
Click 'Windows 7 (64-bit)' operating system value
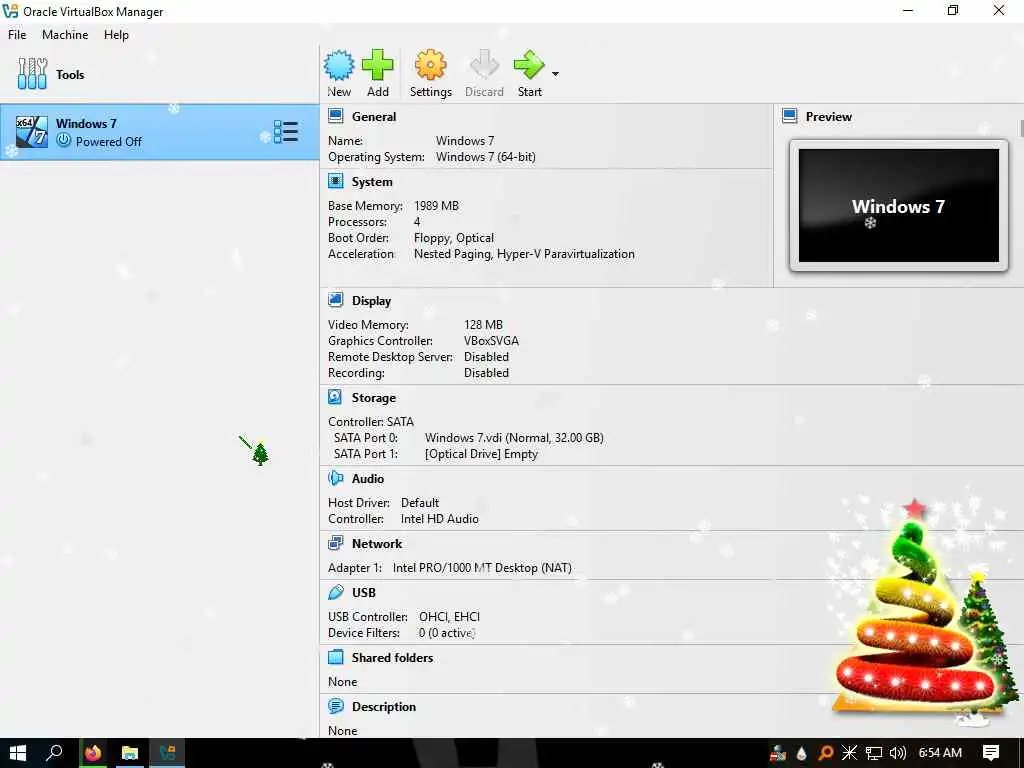[x=486, y=157]
